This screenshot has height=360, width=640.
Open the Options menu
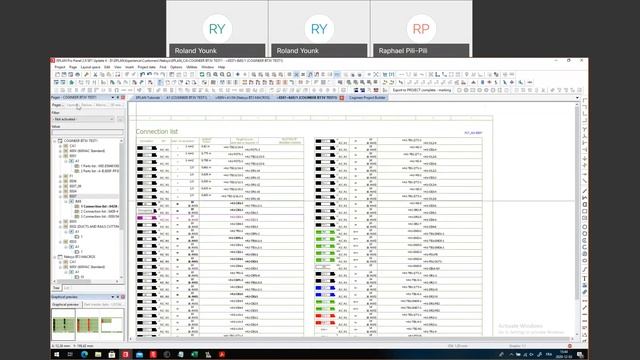176,67
